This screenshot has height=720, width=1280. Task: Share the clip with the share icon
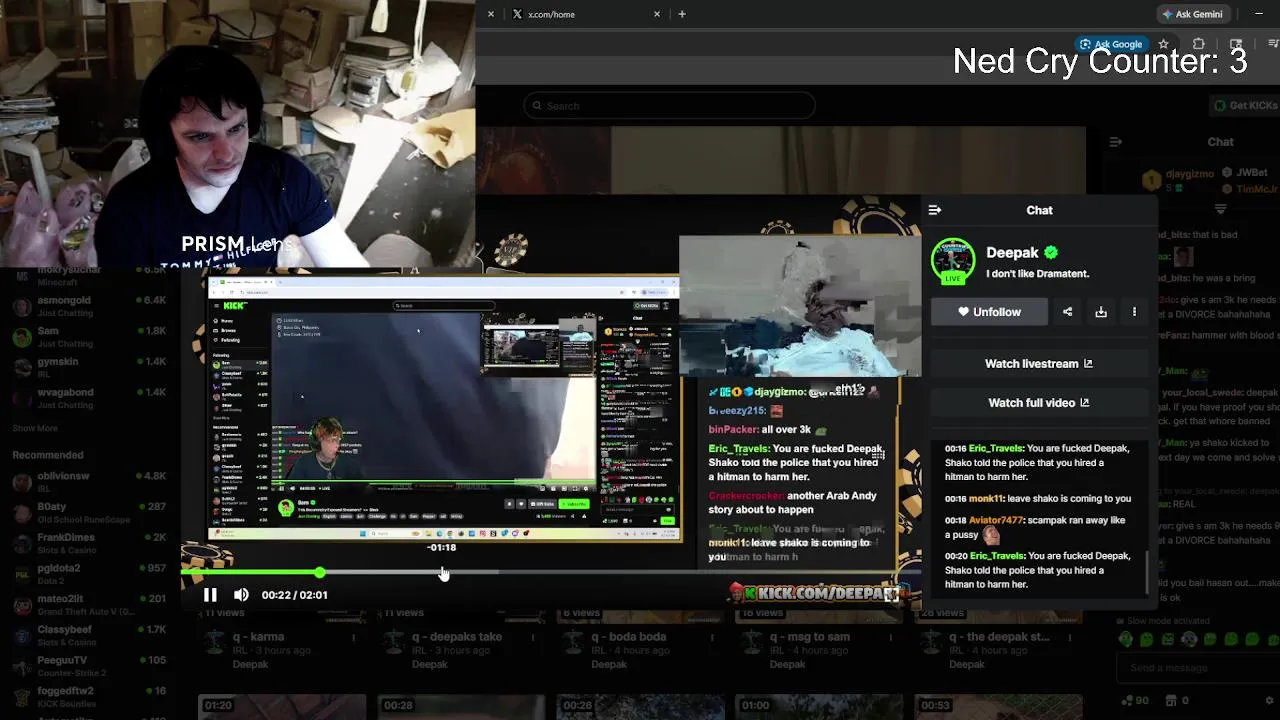(x=1067, y=312)
